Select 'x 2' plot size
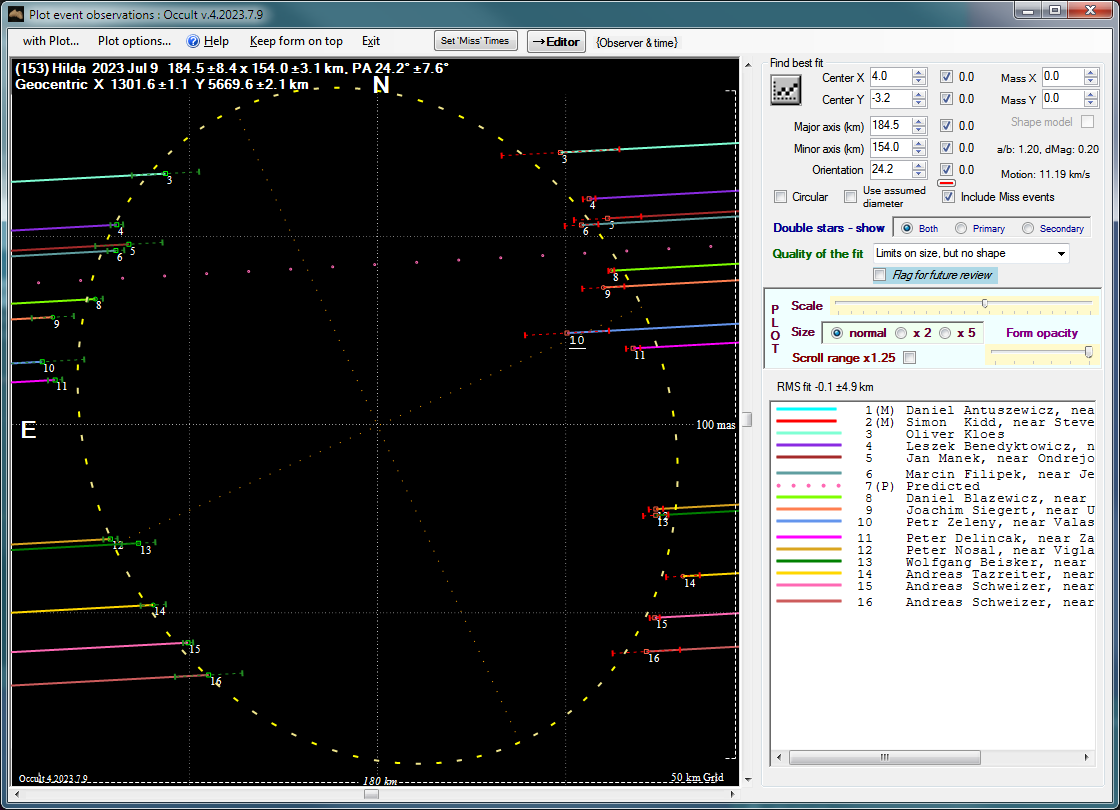Screen dimensions: 1120x810 click(901, 334)
